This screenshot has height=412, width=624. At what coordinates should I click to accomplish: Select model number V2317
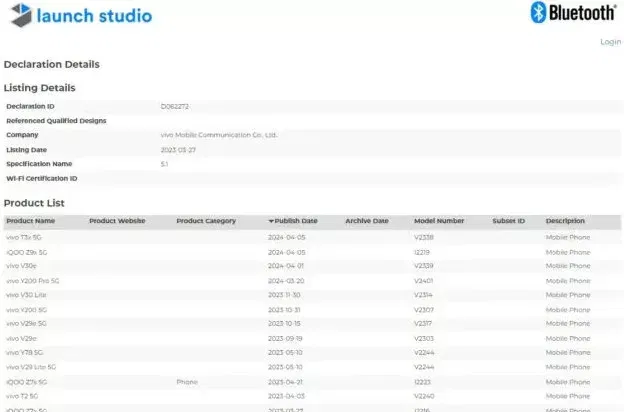(x=423, y=324)
